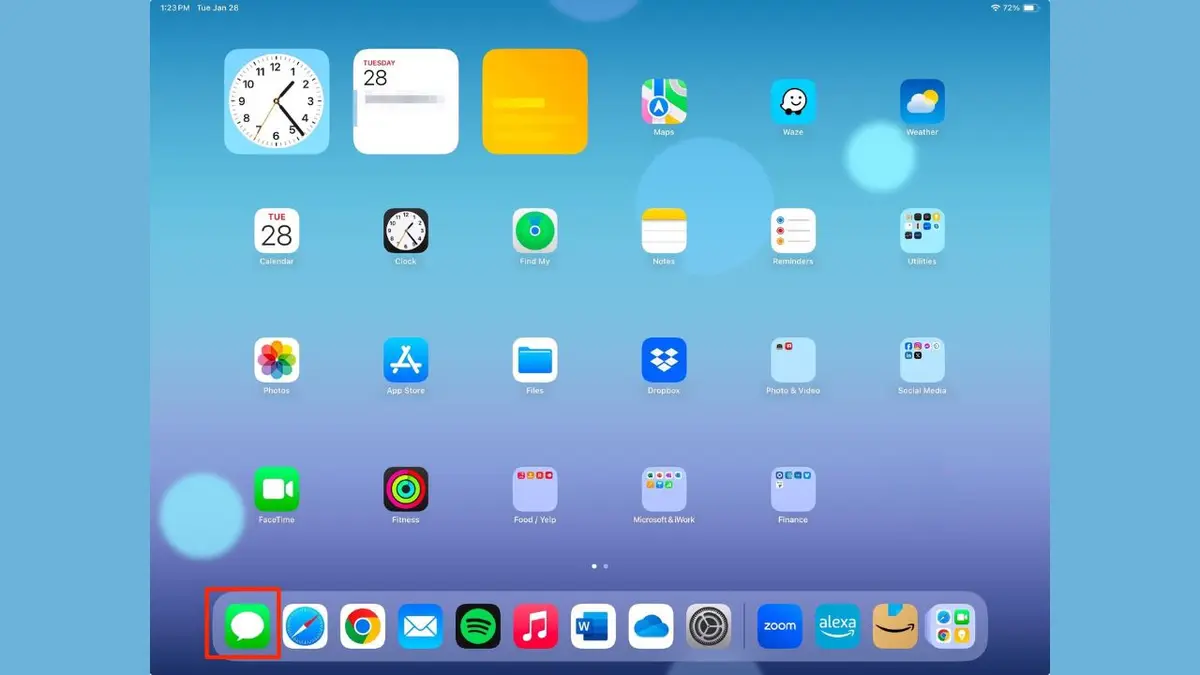Screen dimensions: 1200x675
Task: Launch the Photos app
Action: click(x=276, y=360)
